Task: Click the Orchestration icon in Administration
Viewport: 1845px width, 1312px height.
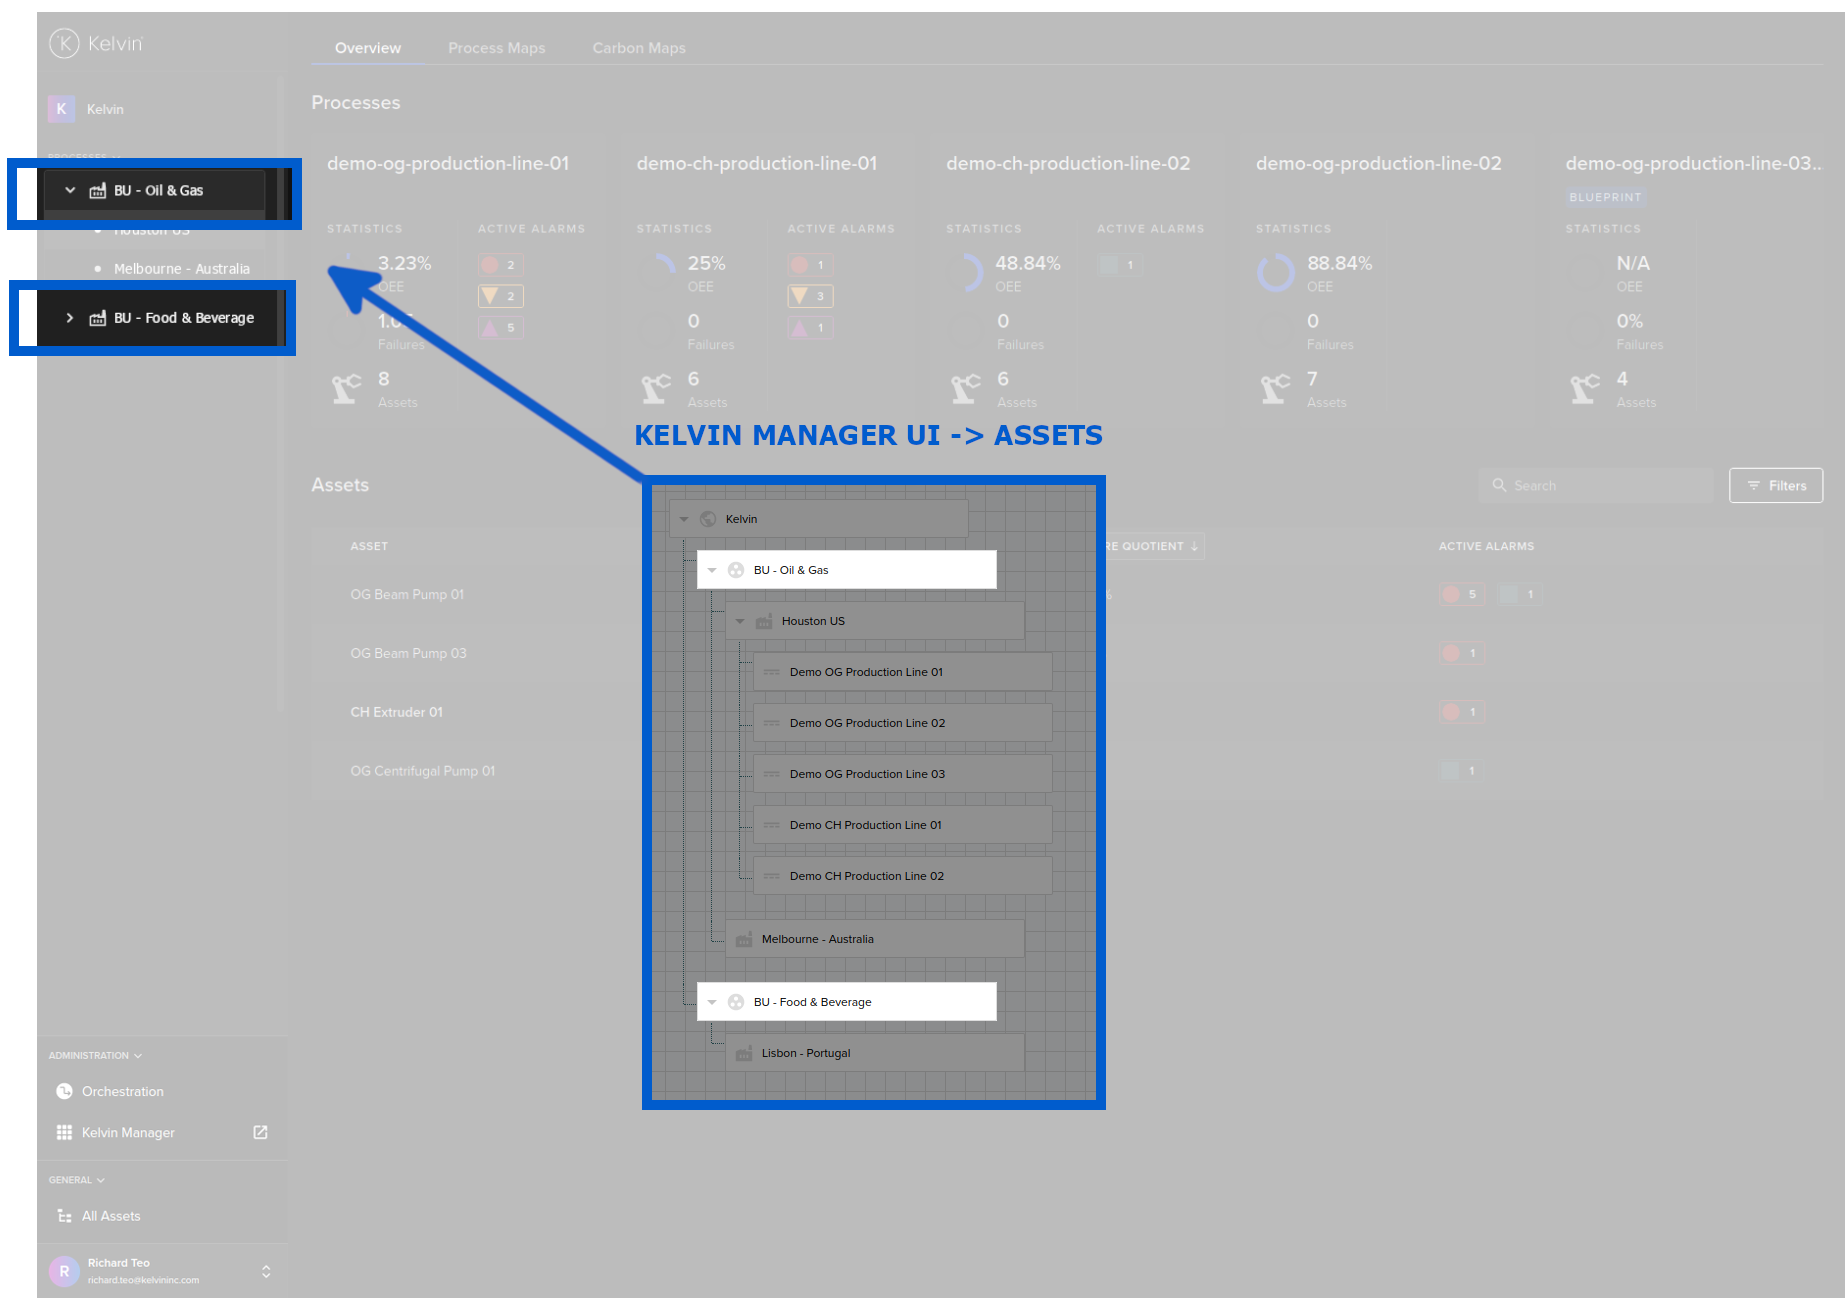Action: [64, 1091]
